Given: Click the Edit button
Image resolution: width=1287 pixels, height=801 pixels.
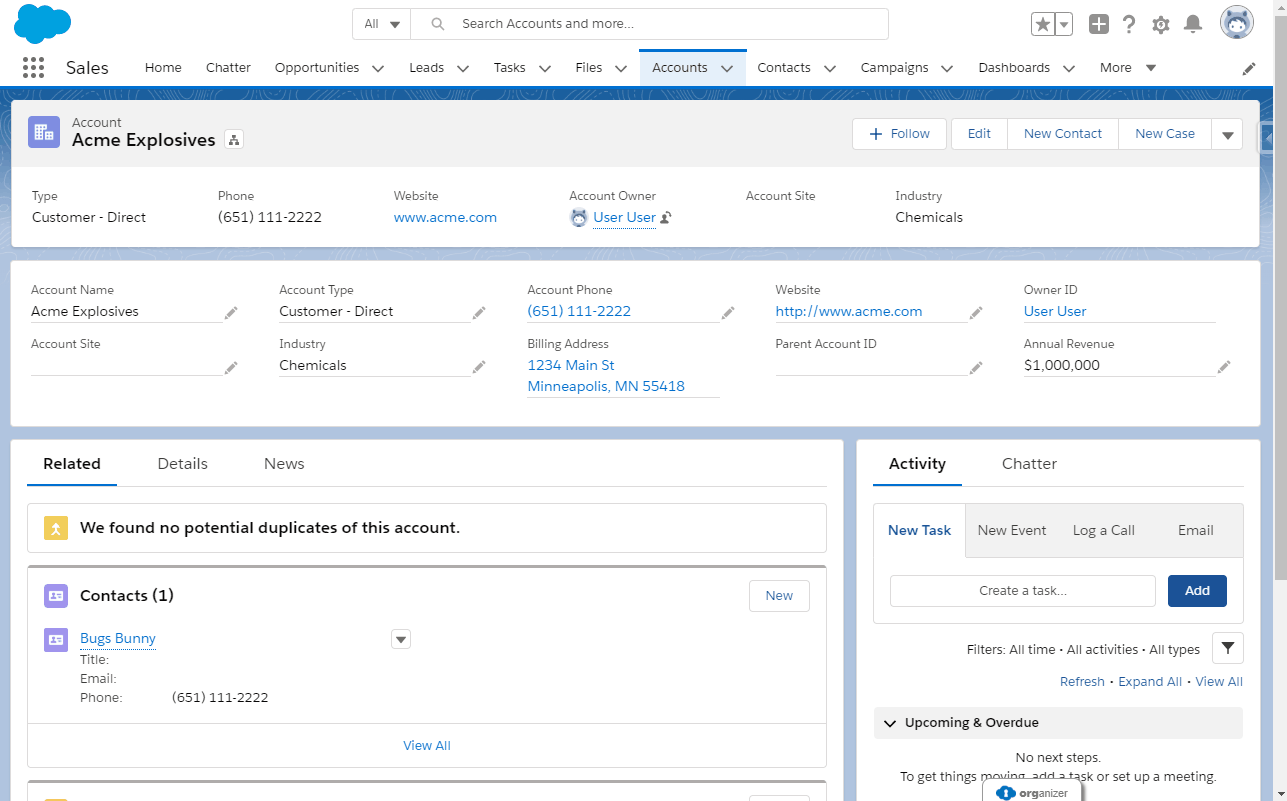Looking at the screenshot, I should [979, 134].
